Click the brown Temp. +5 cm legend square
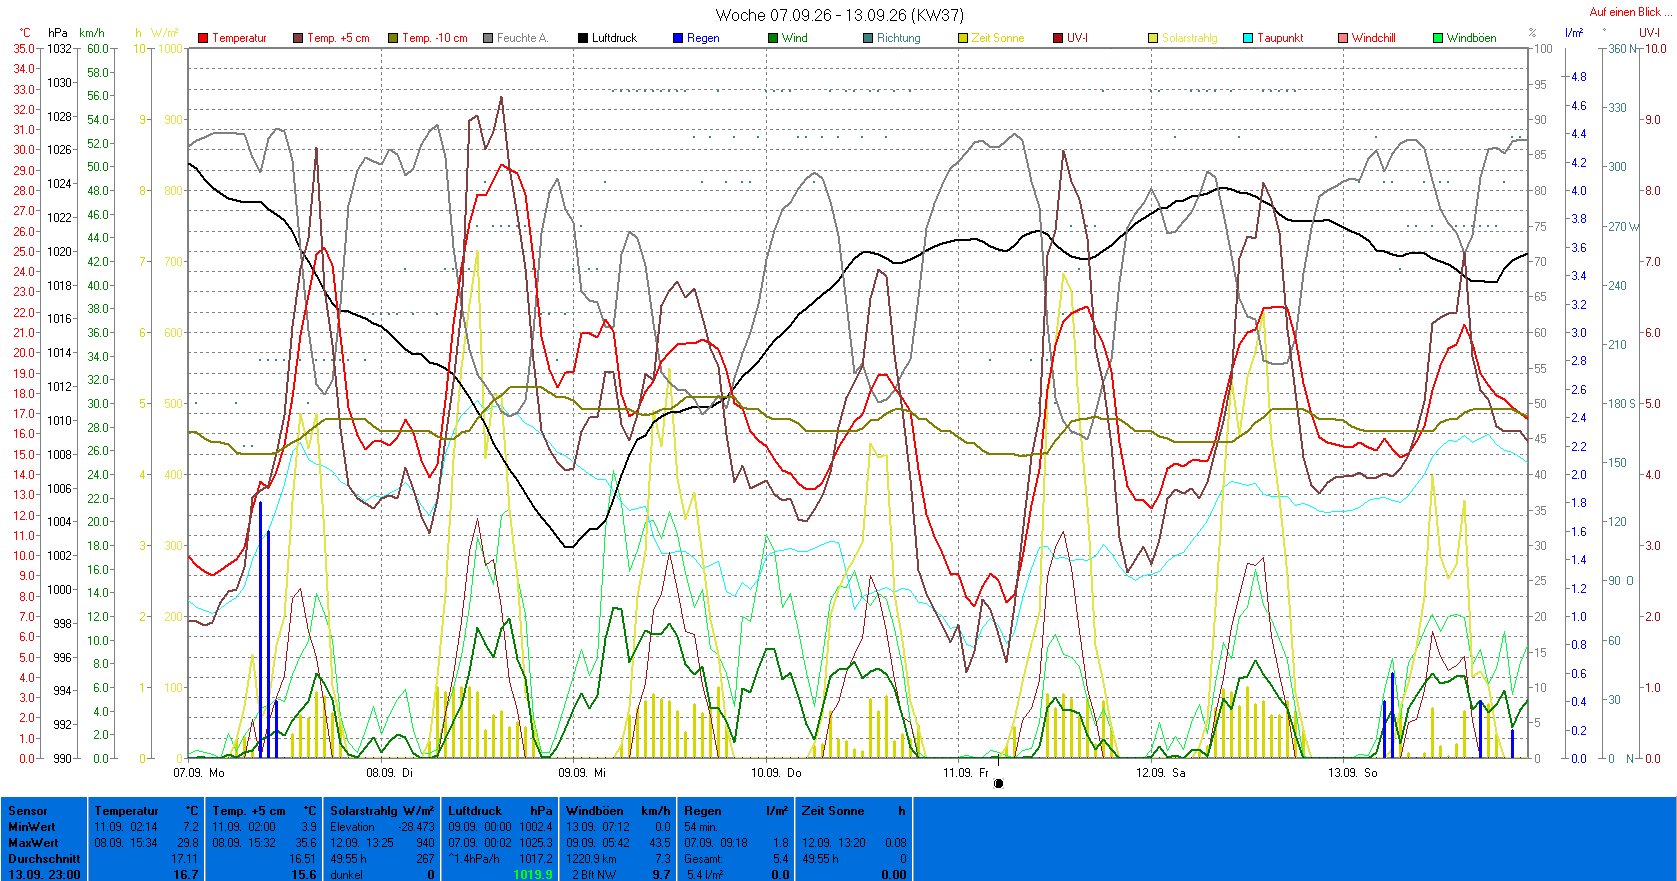Screen dimensions: 1677x881 298,38
